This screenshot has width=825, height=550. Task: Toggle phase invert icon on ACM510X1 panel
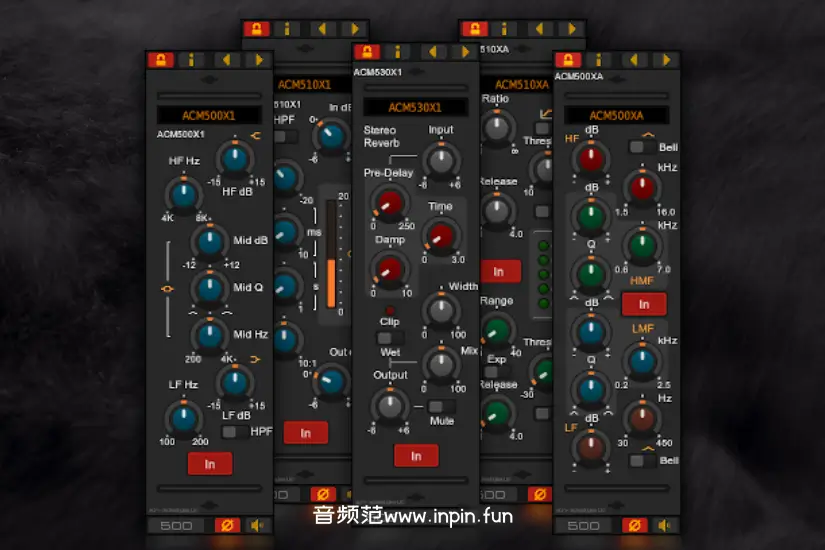(323, 494)
